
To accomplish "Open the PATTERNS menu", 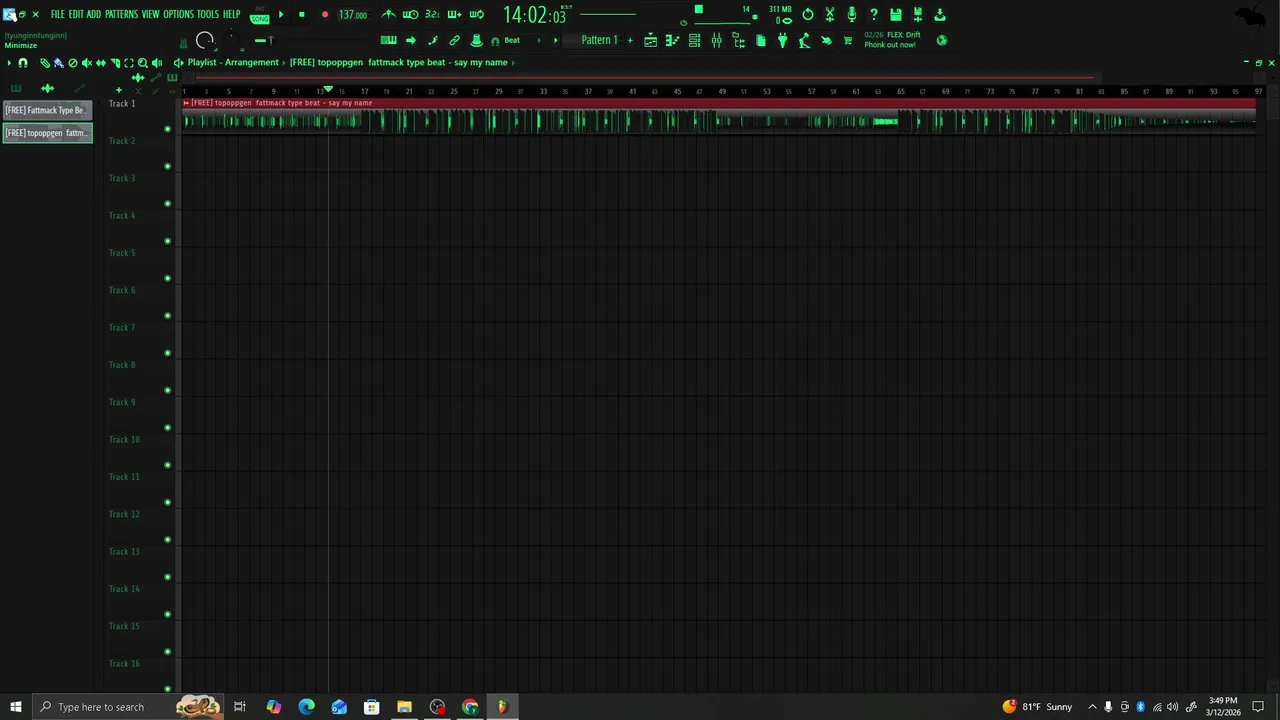I will click(x=121, y=14).
